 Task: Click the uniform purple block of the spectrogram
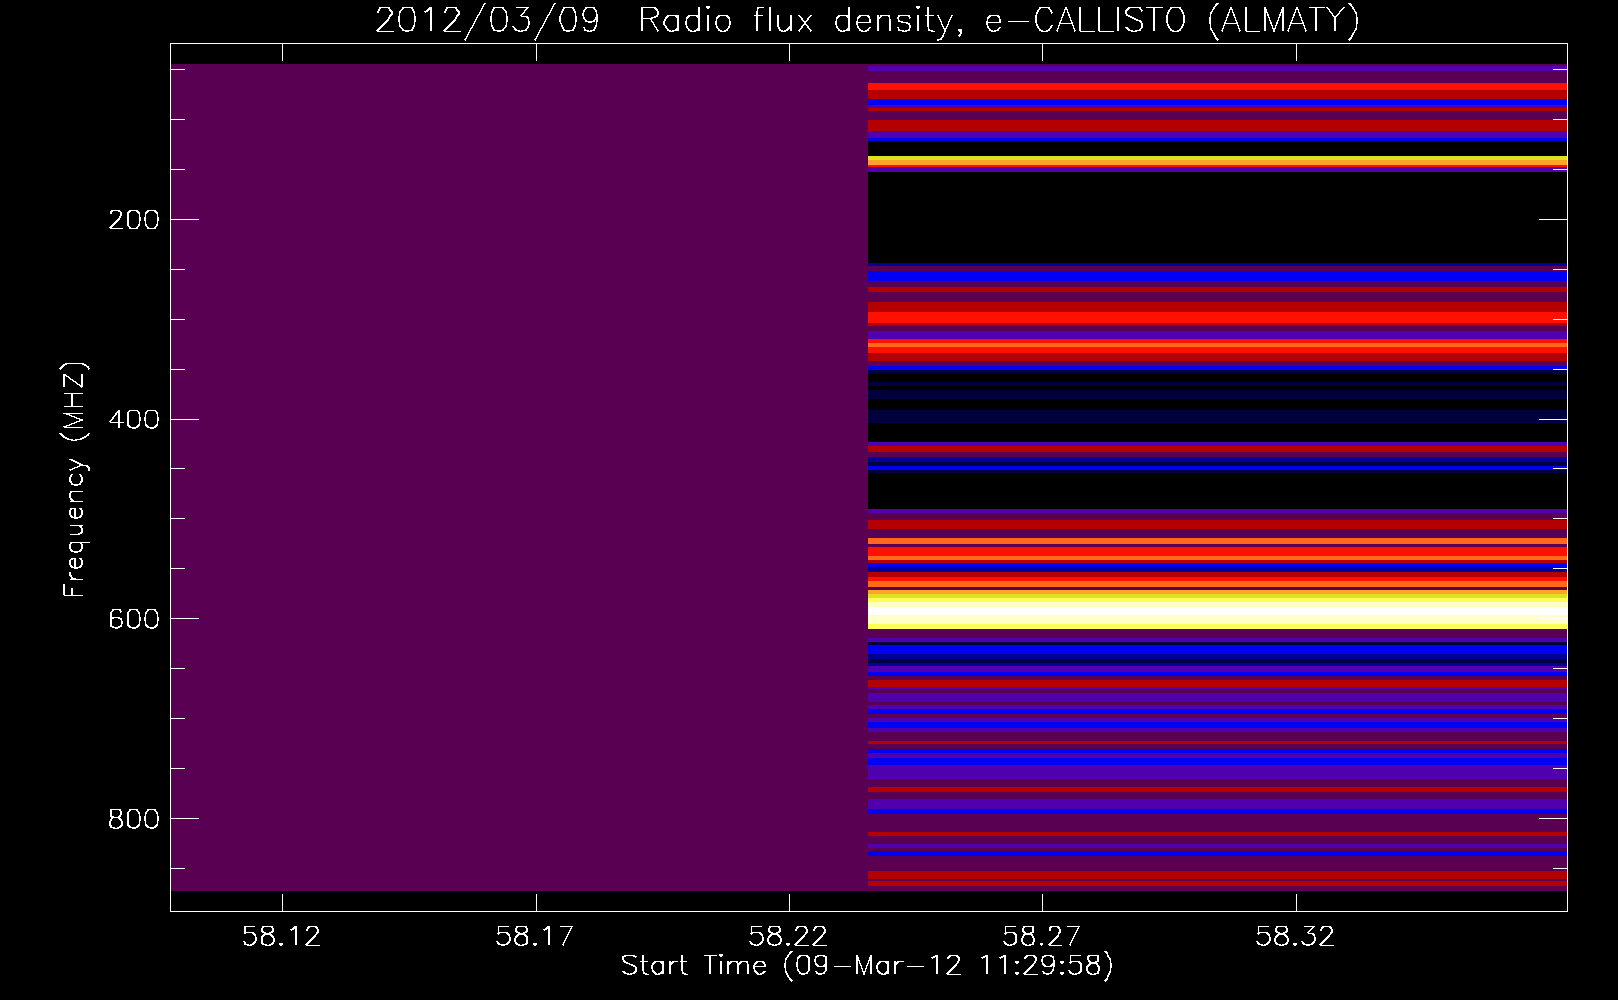519,477
